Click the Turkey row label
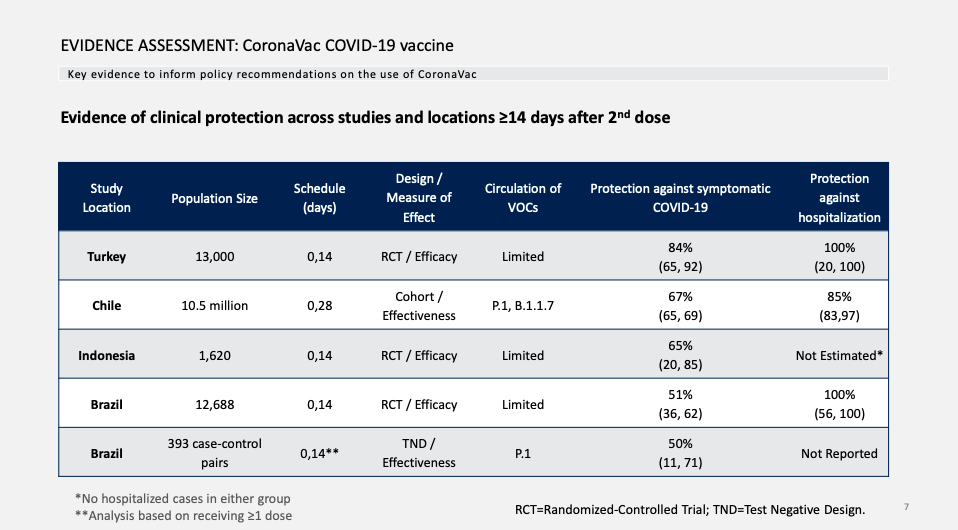This screenshot has width=958, height=530. pyautogui.click(x=107, y=257)
